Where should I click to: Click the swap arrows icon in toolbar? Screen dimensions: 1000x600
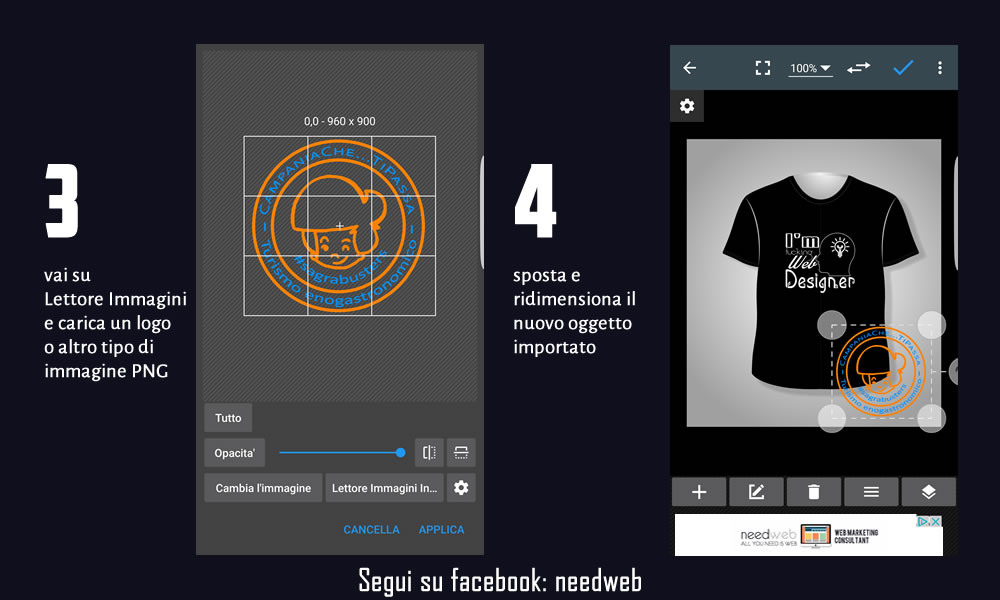(x=858, y=68)
